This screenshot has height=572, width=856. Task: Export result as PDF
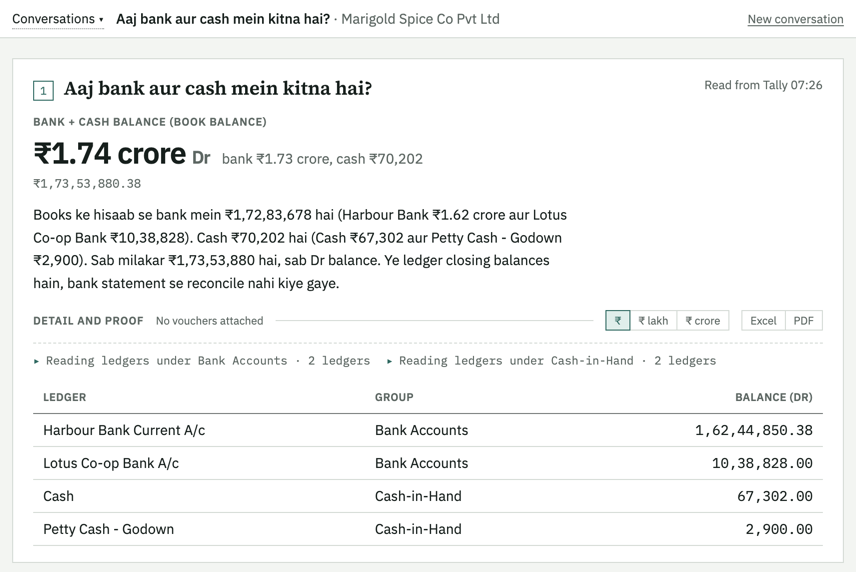point(803,320)
